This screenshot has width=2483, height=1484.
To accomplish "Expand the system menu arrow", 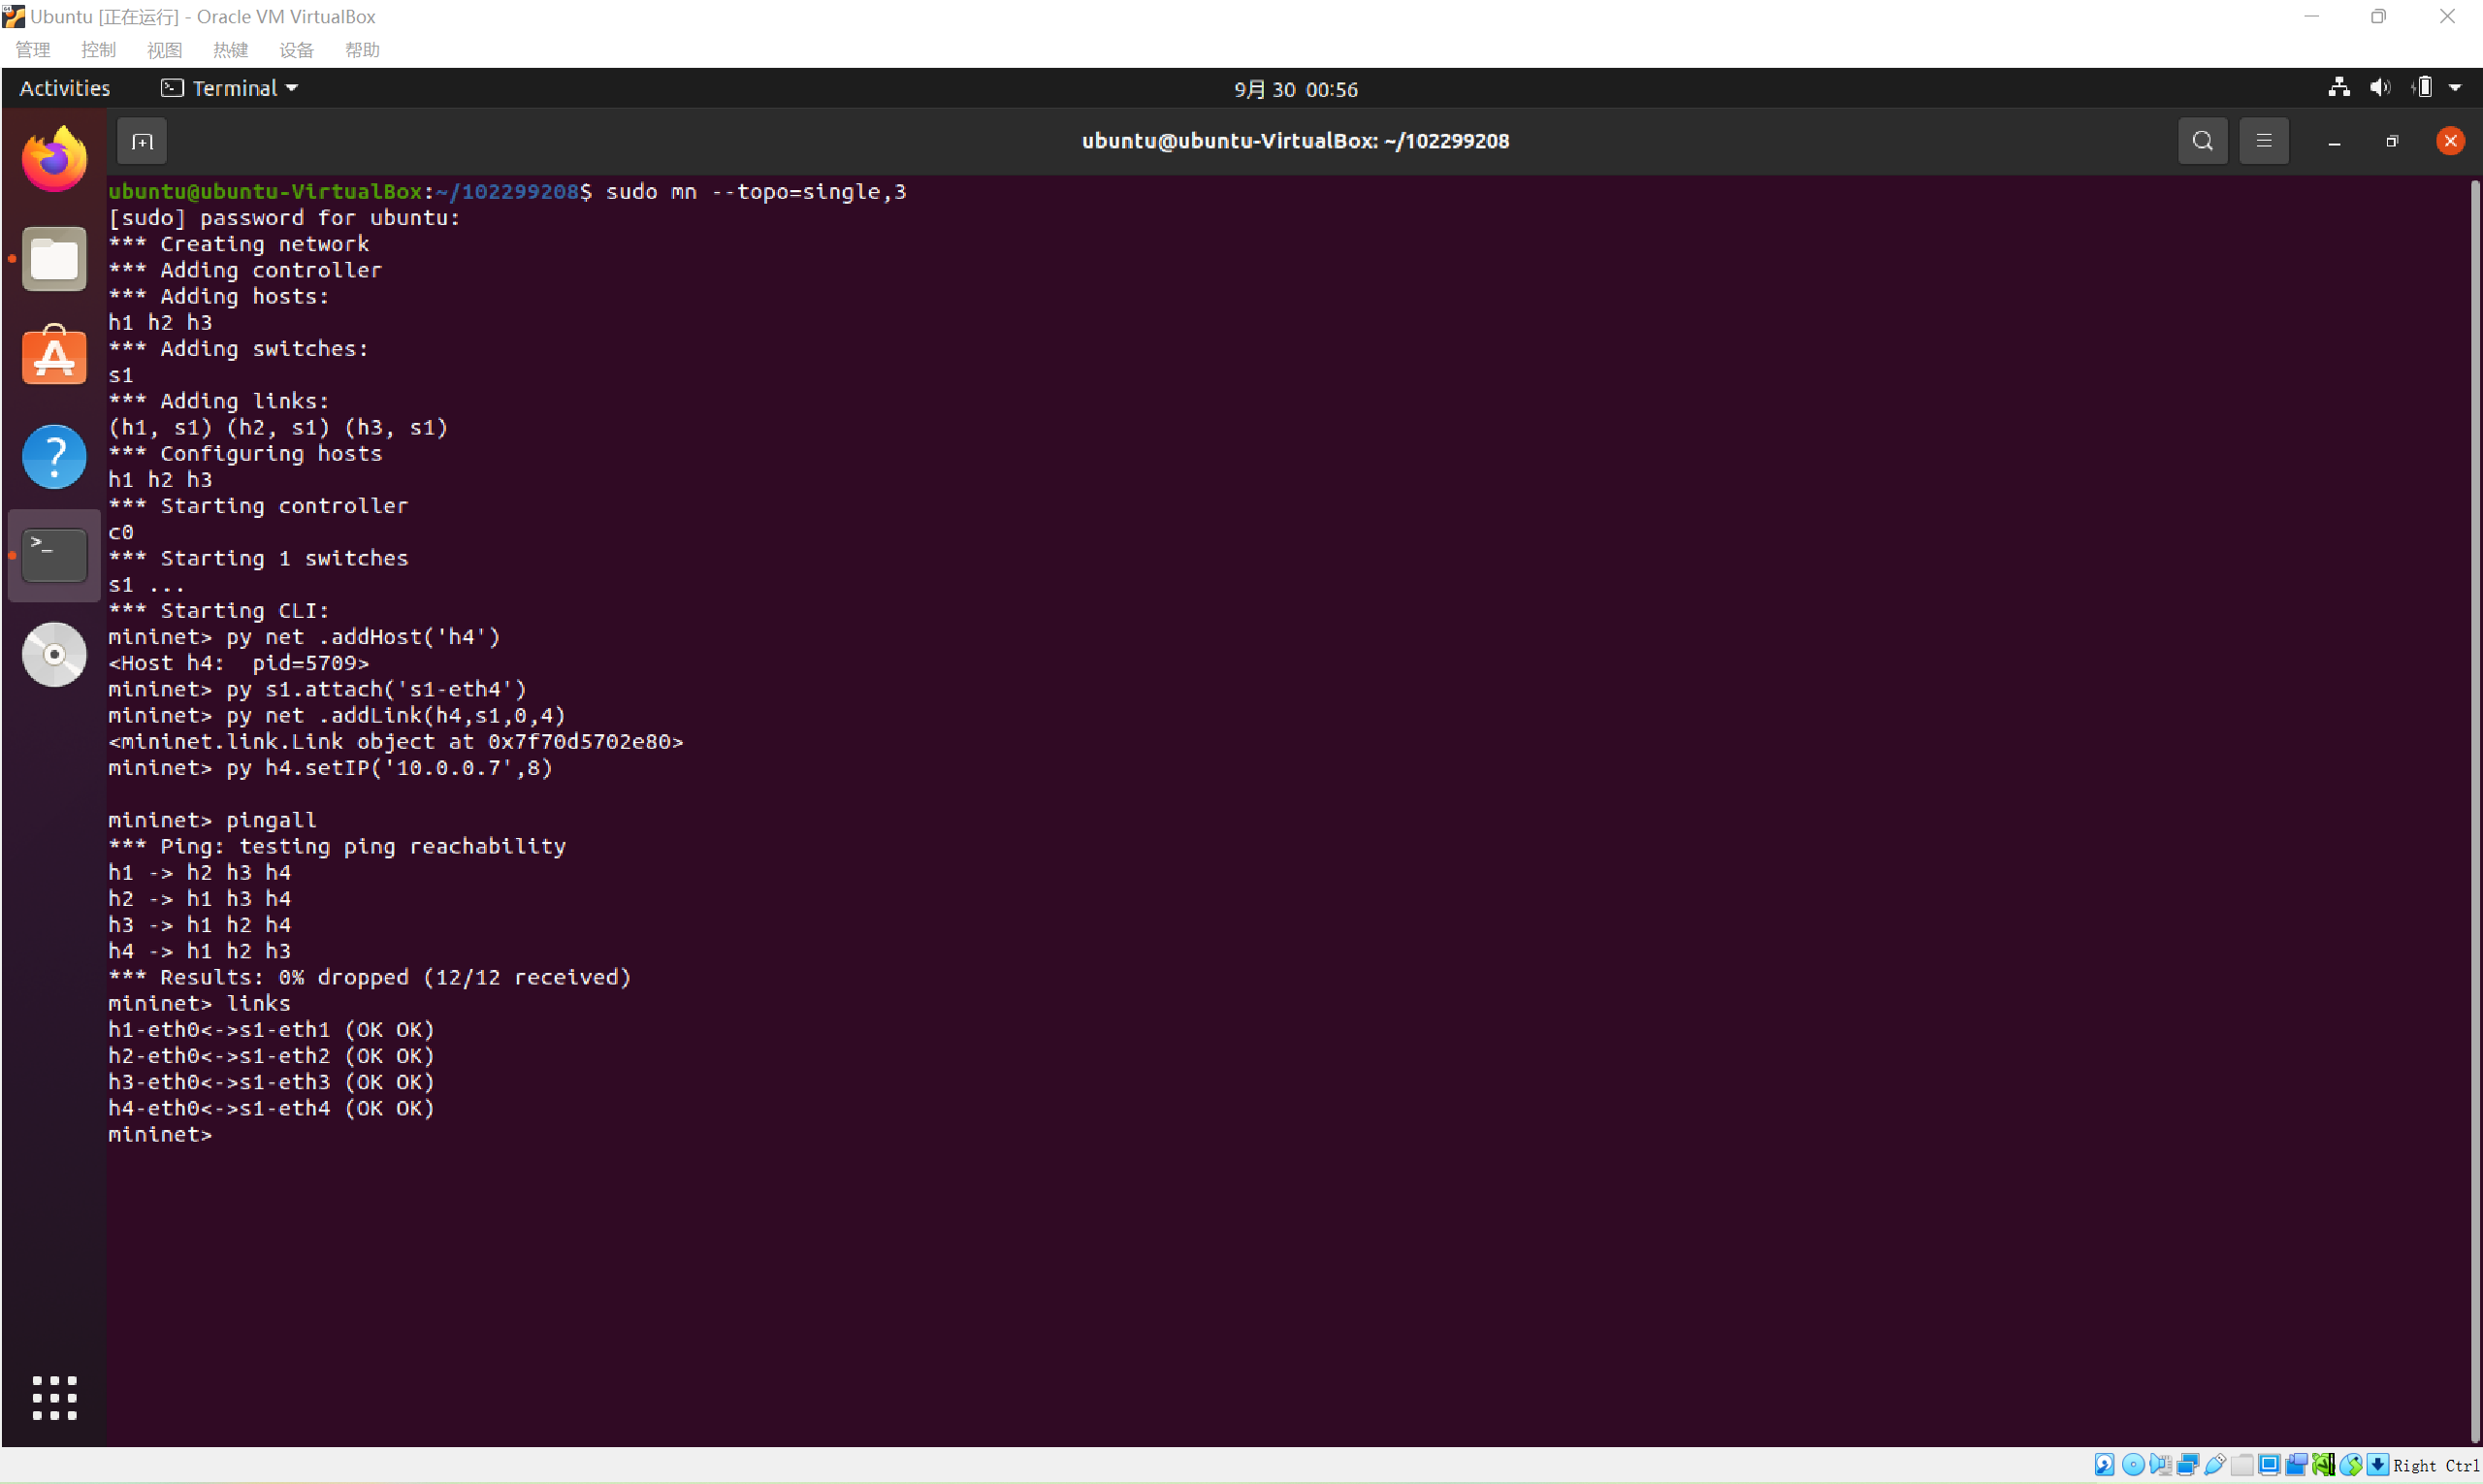I will point(2455,88).
